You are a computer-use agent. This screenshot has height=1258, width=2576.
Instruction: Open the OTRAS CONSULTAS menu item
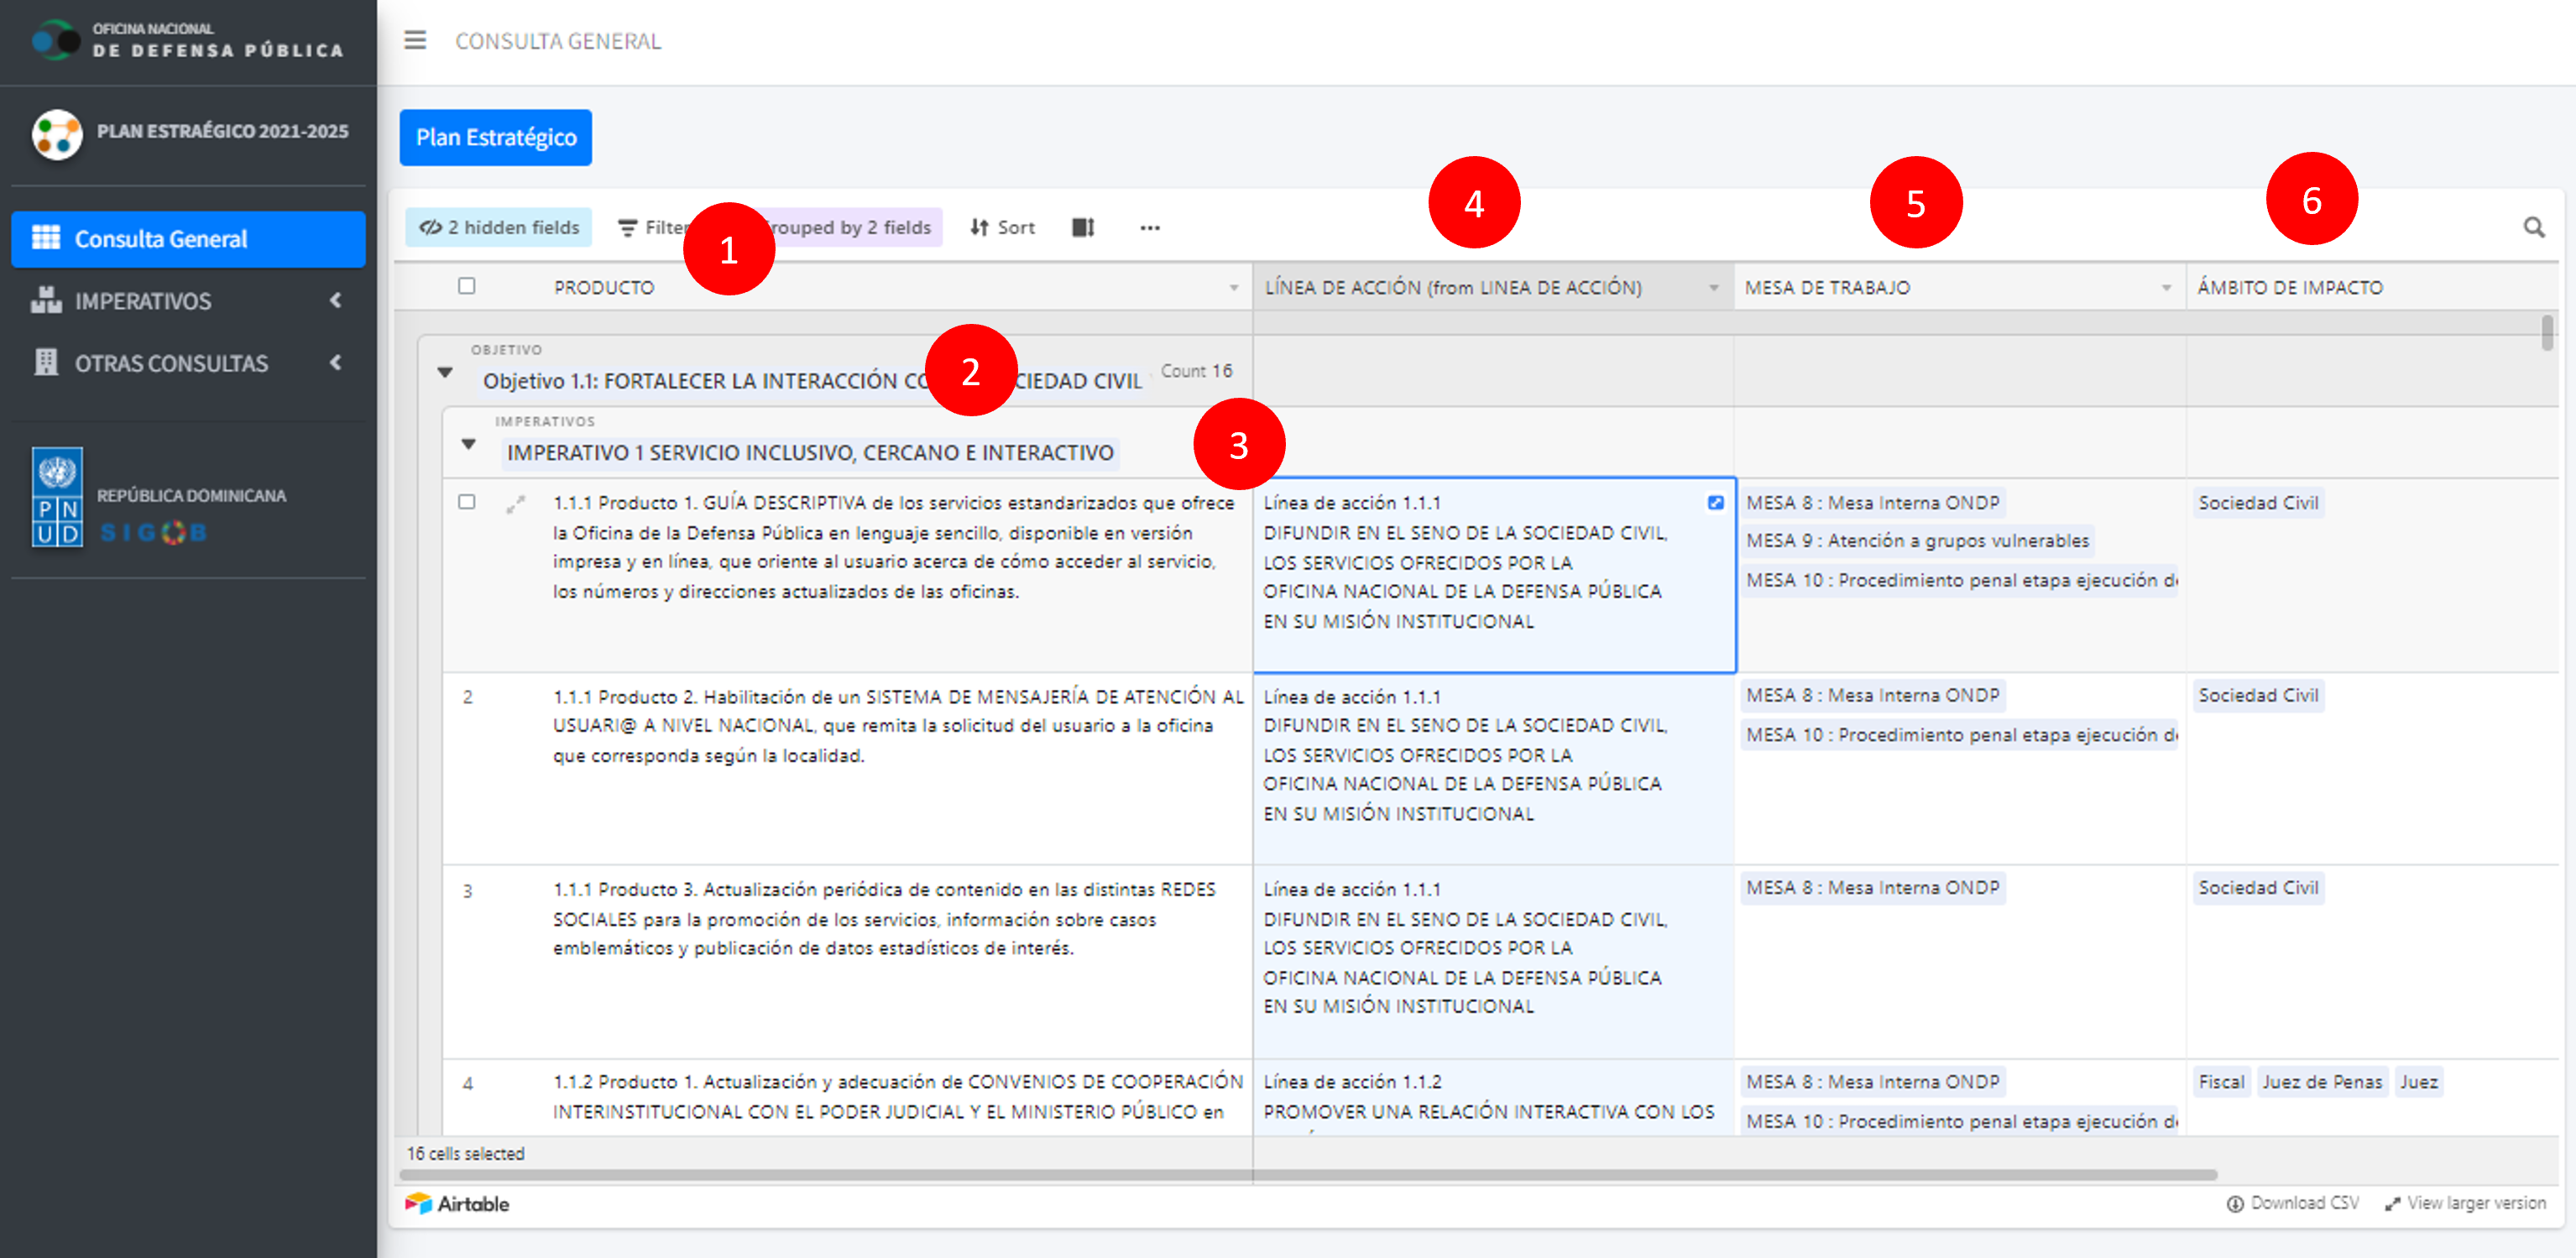(188, 362)
